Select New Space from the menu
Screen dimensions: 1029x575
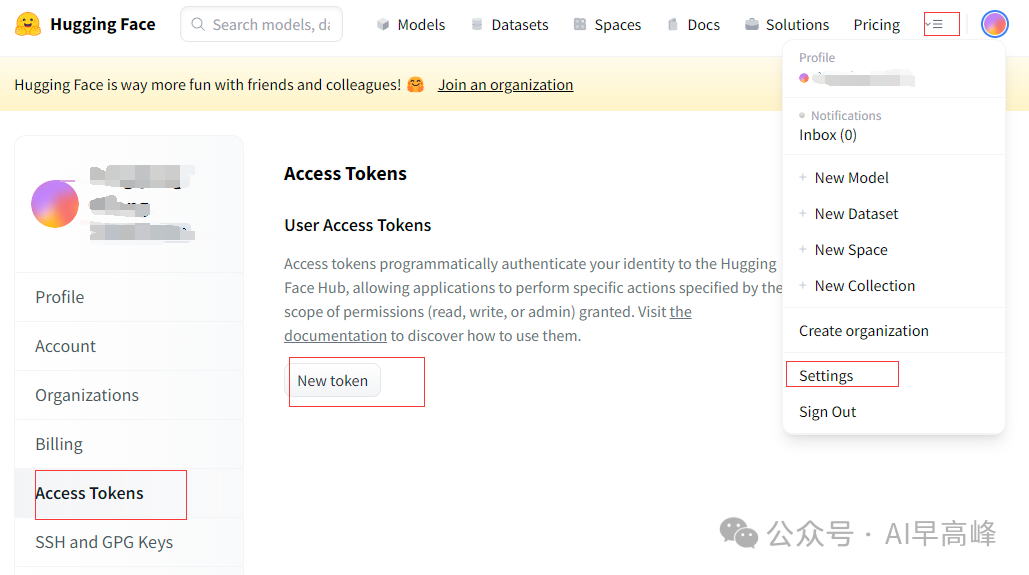tap(851, 250)
